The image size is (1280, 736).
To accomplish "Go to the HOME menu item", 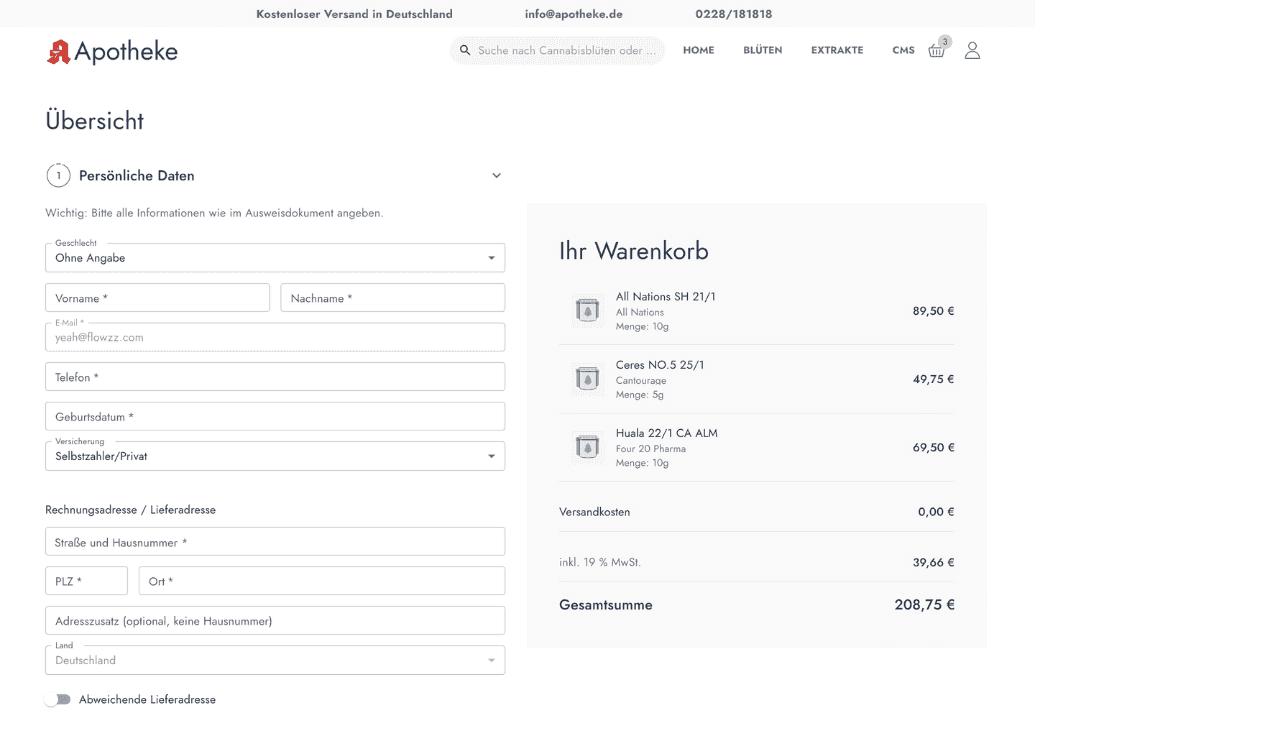I will click(698, 50).
